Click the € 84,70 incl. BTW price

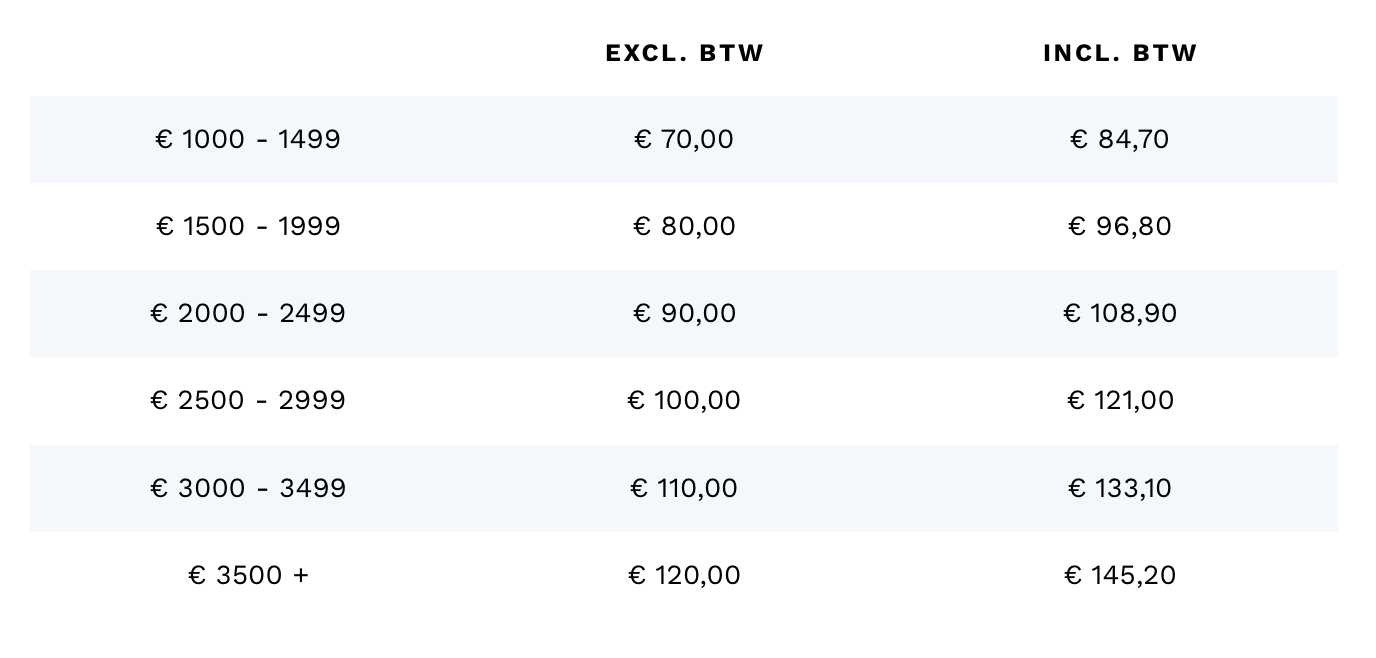[1120, 139]
